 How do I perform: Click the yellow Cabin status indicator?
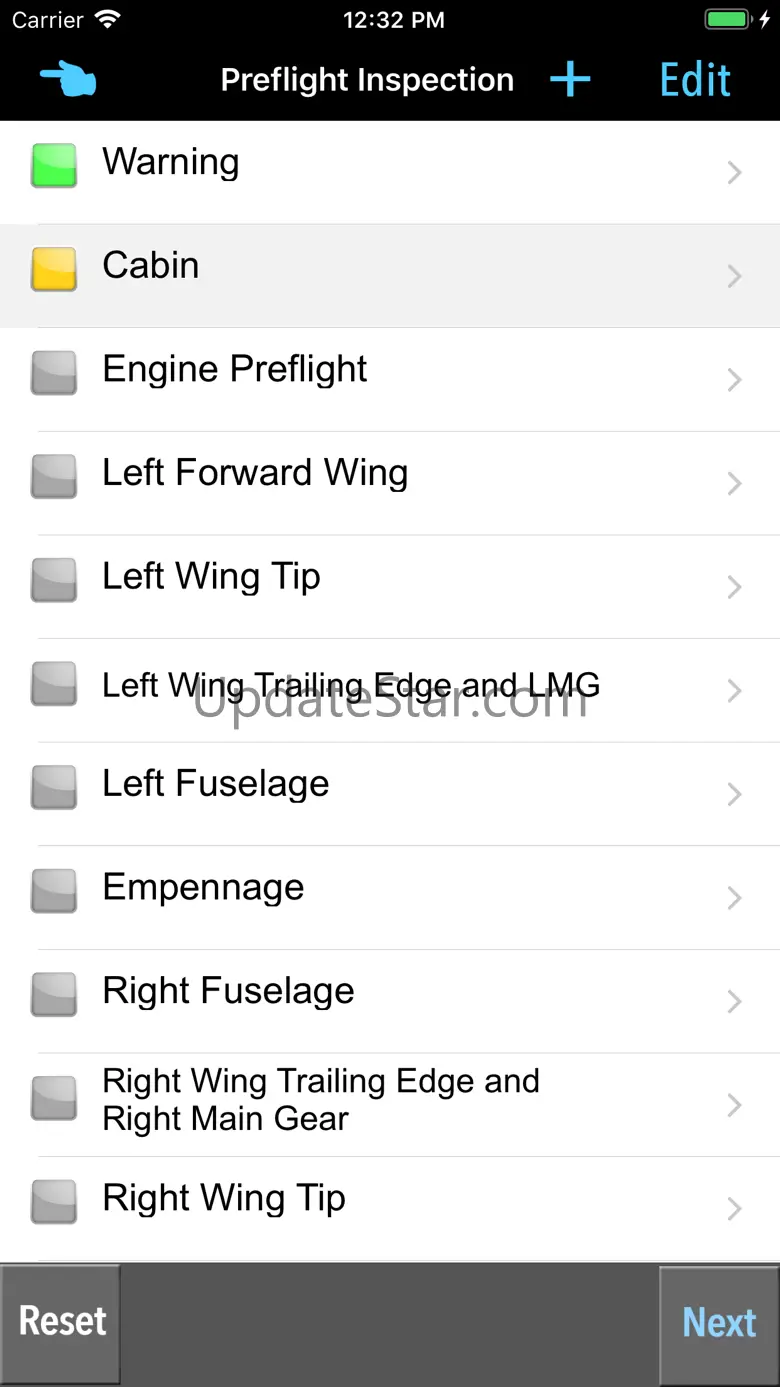click(54, 270)
